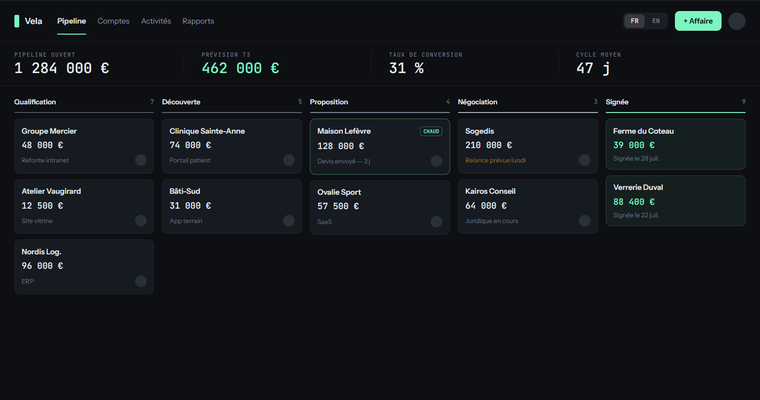Screen dimensions: 760x400
Task: Open the Atelier Vaugirard deal card
Action: 84,207
